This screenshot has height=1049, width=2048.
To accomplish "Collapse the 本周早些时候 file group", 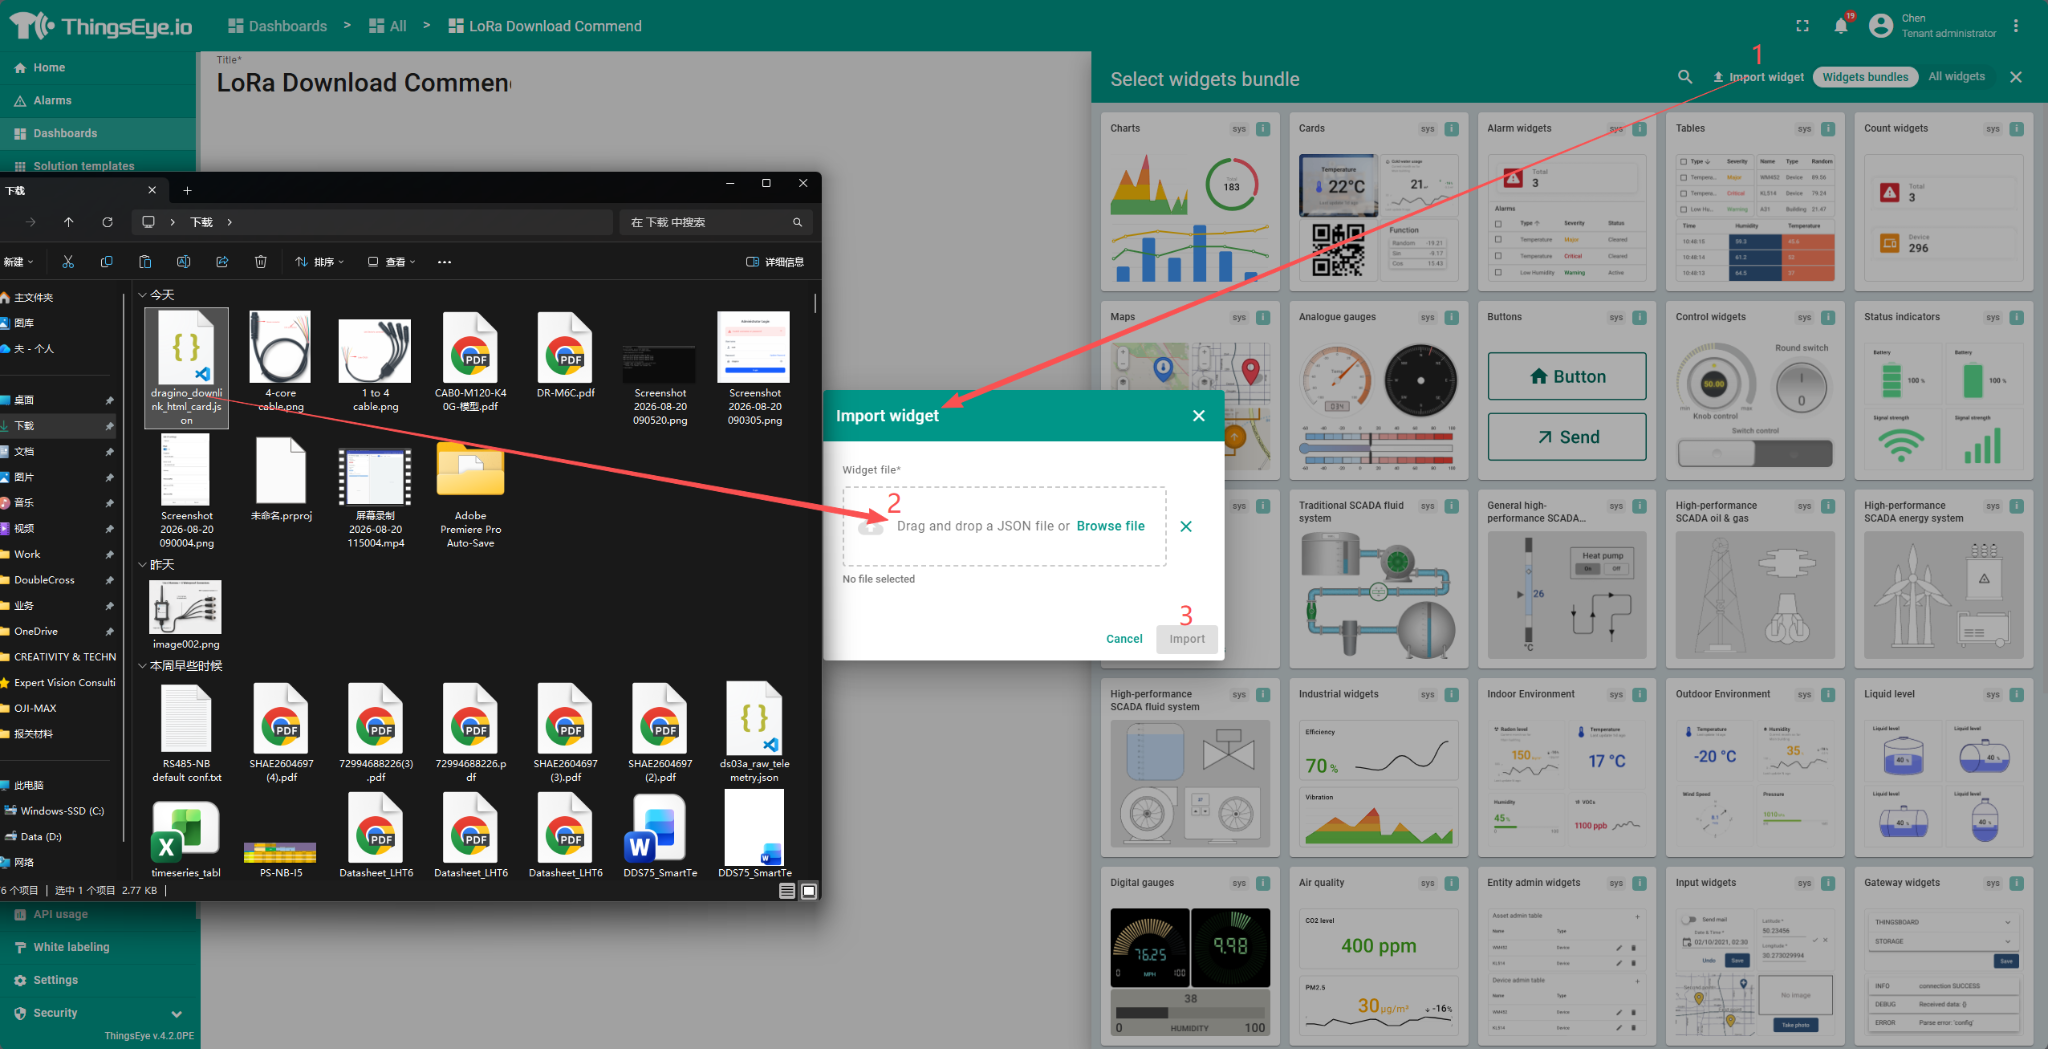I will [142, 666].
